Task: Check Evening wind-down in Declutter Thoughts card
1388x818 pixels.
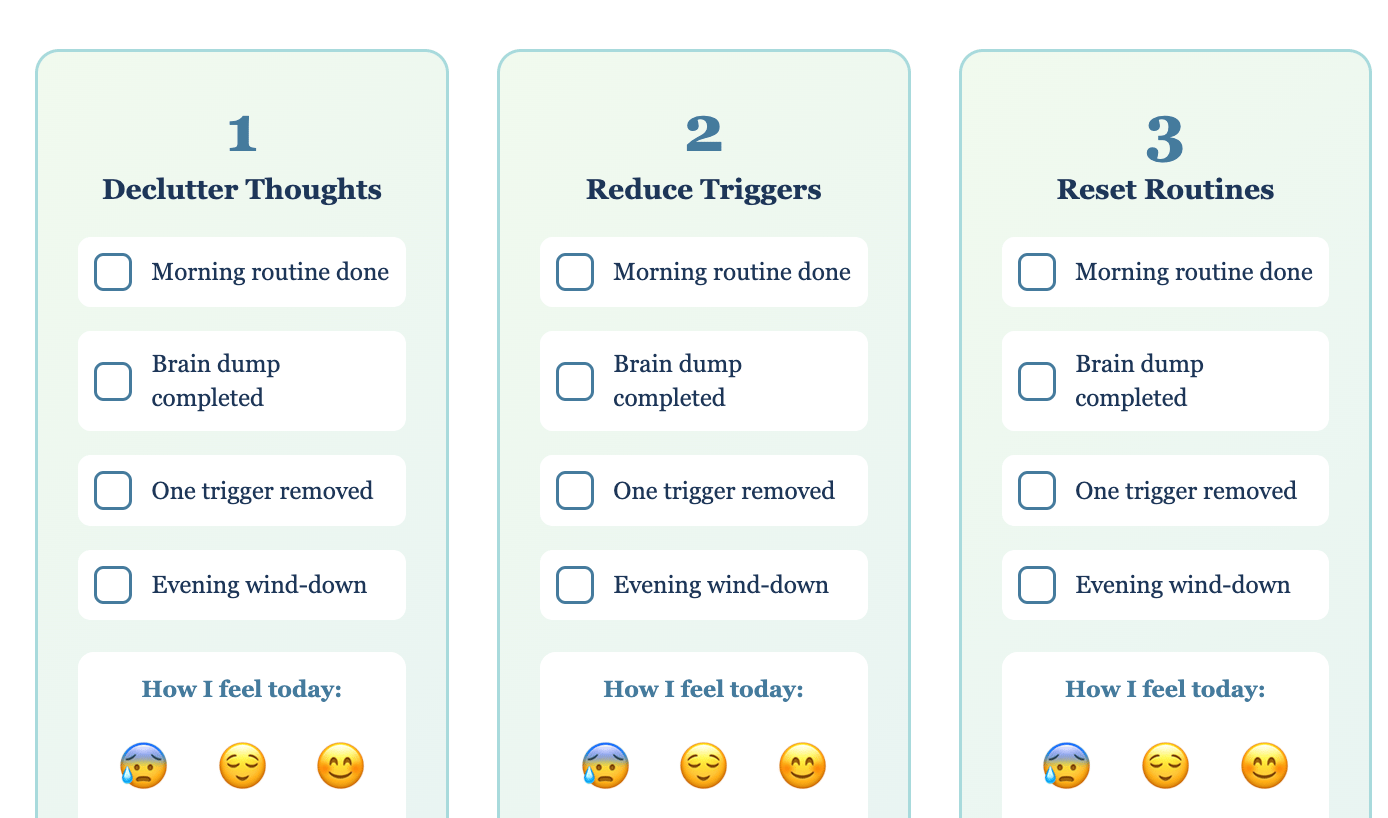Action: pos(113,585)
